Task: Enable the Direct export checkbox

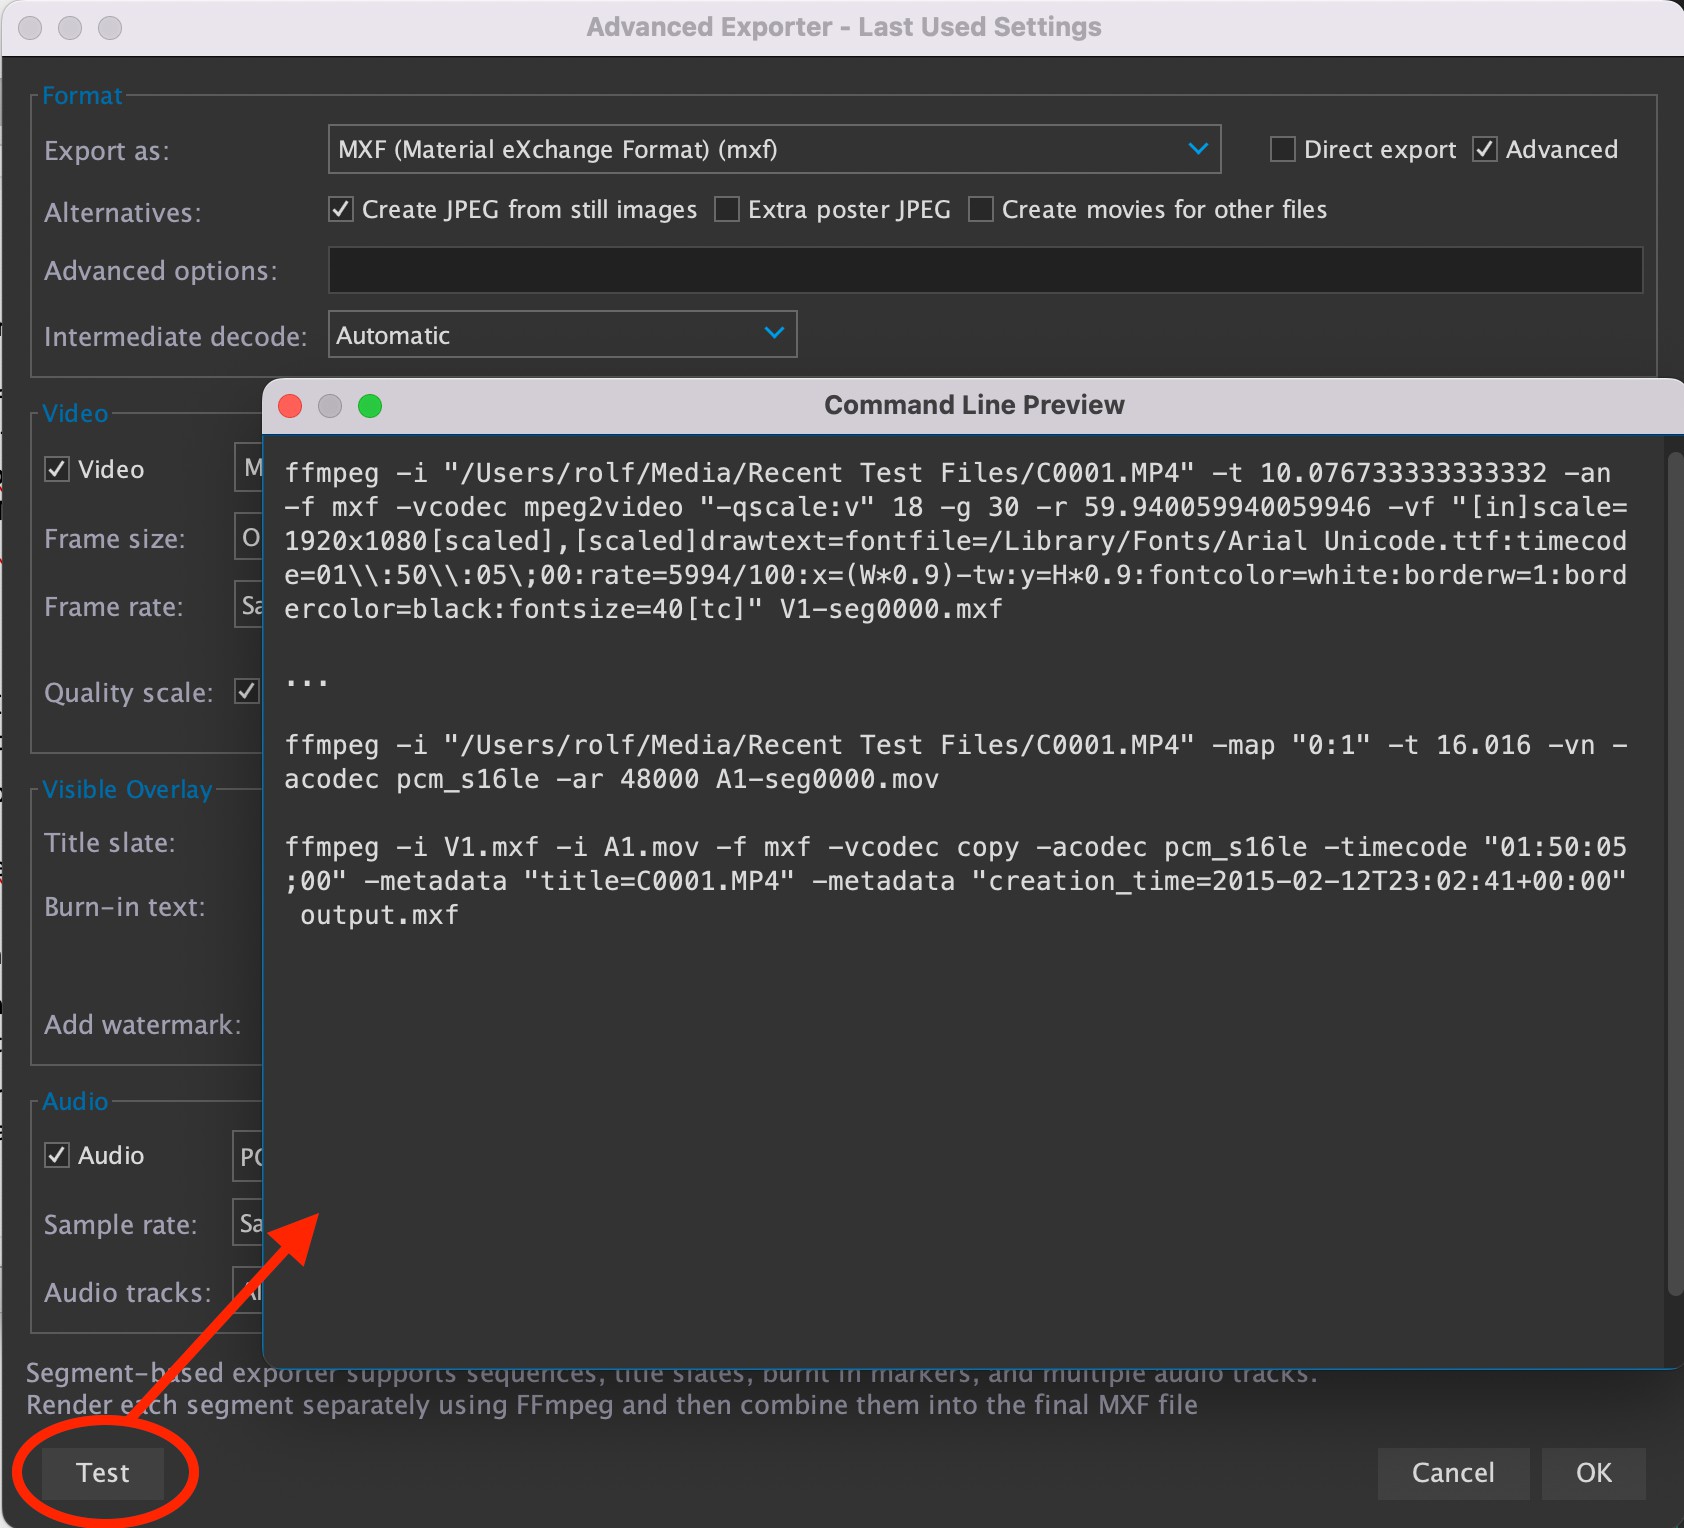Action: point(1283,150)
